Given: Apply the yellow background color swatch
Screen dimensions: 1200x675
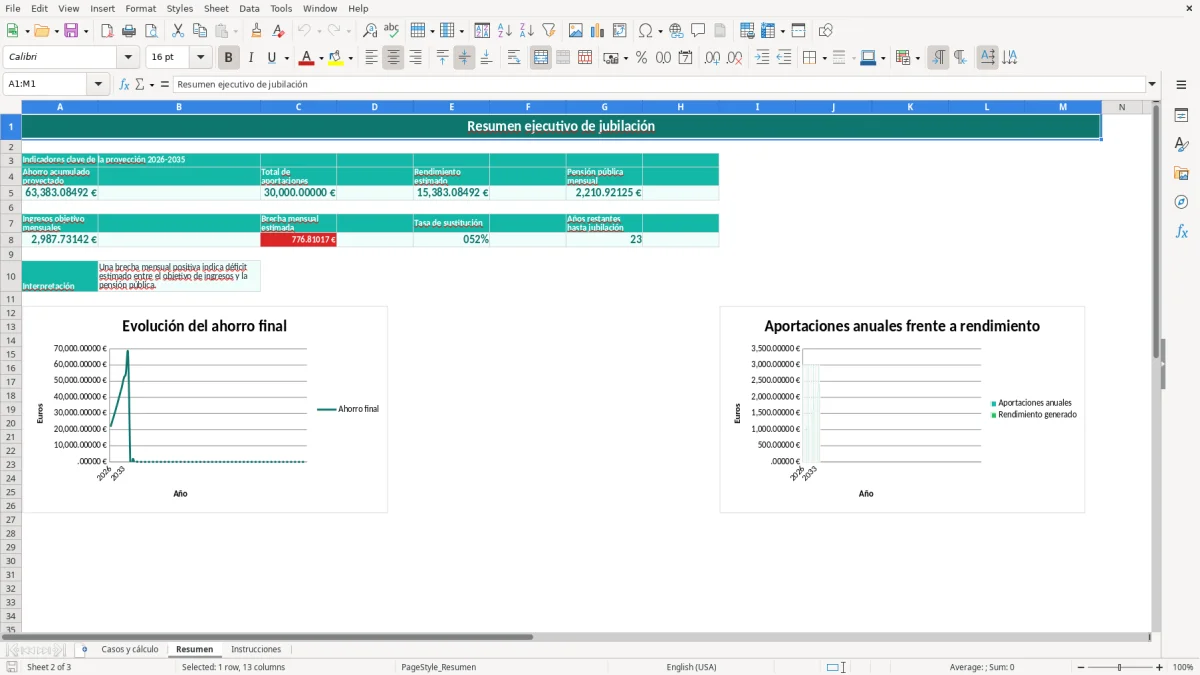Looking at the screenshot, I should tap(335, 58).
